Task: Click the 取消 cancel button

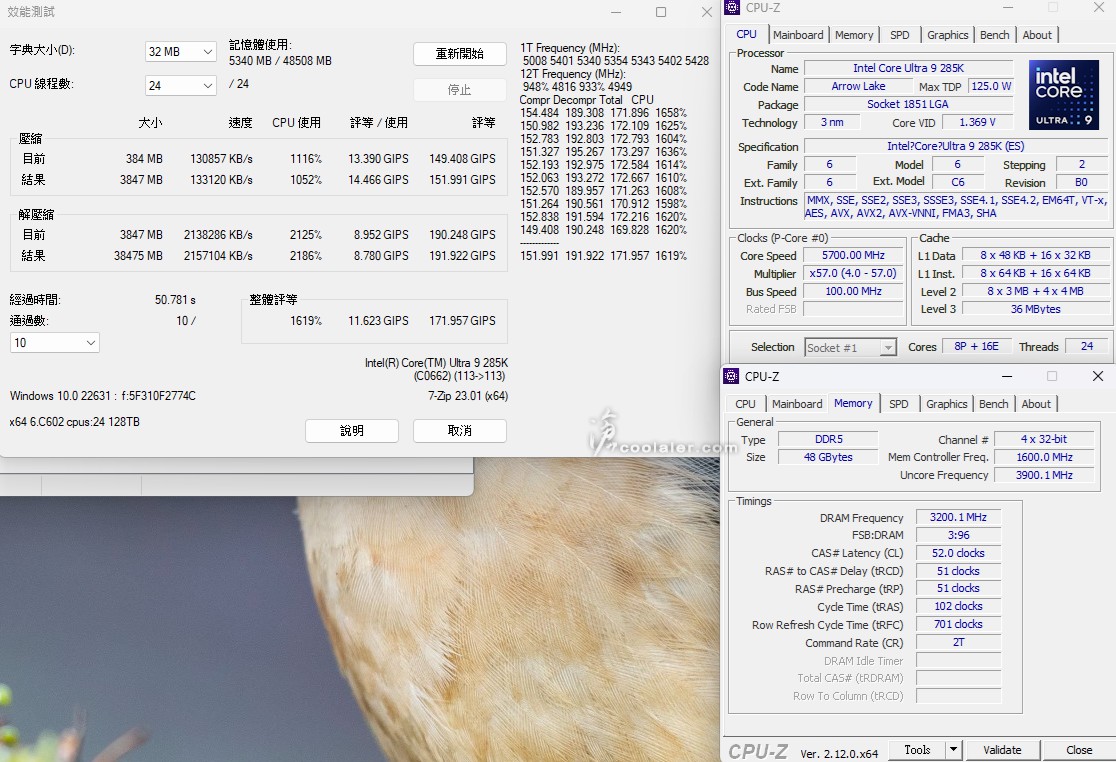Action: pos(460,430)
